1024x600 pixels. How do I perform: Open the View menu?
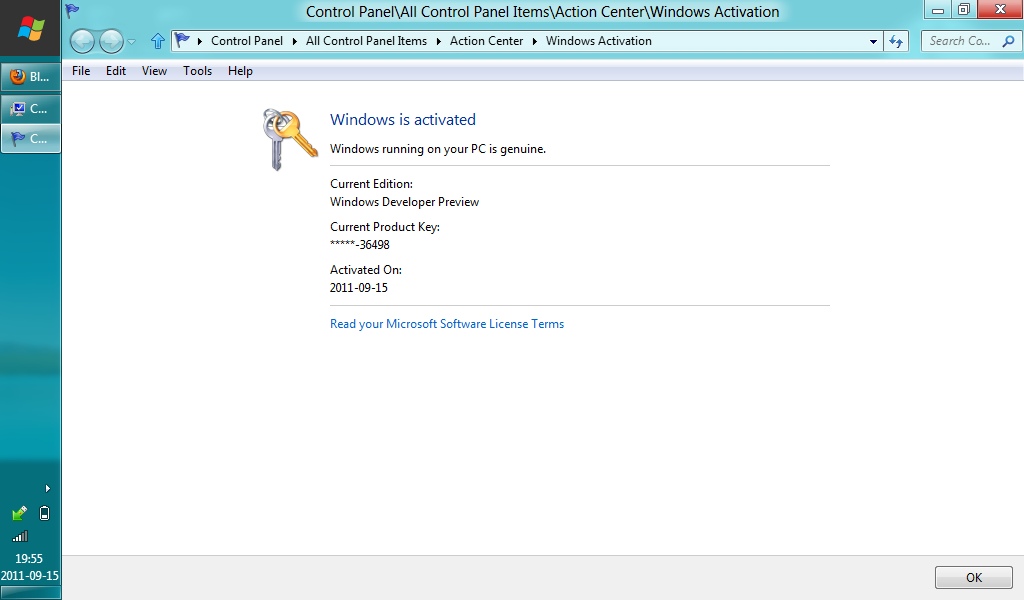(154, 71)
